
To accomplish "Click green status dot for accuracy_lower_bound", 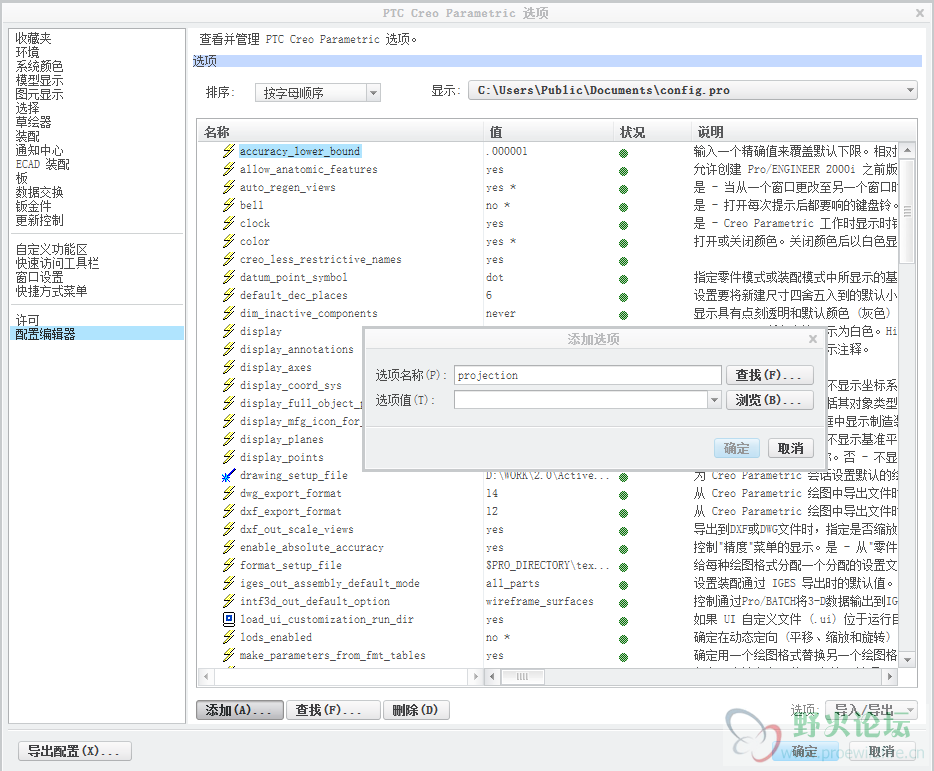I will point(624,153).
